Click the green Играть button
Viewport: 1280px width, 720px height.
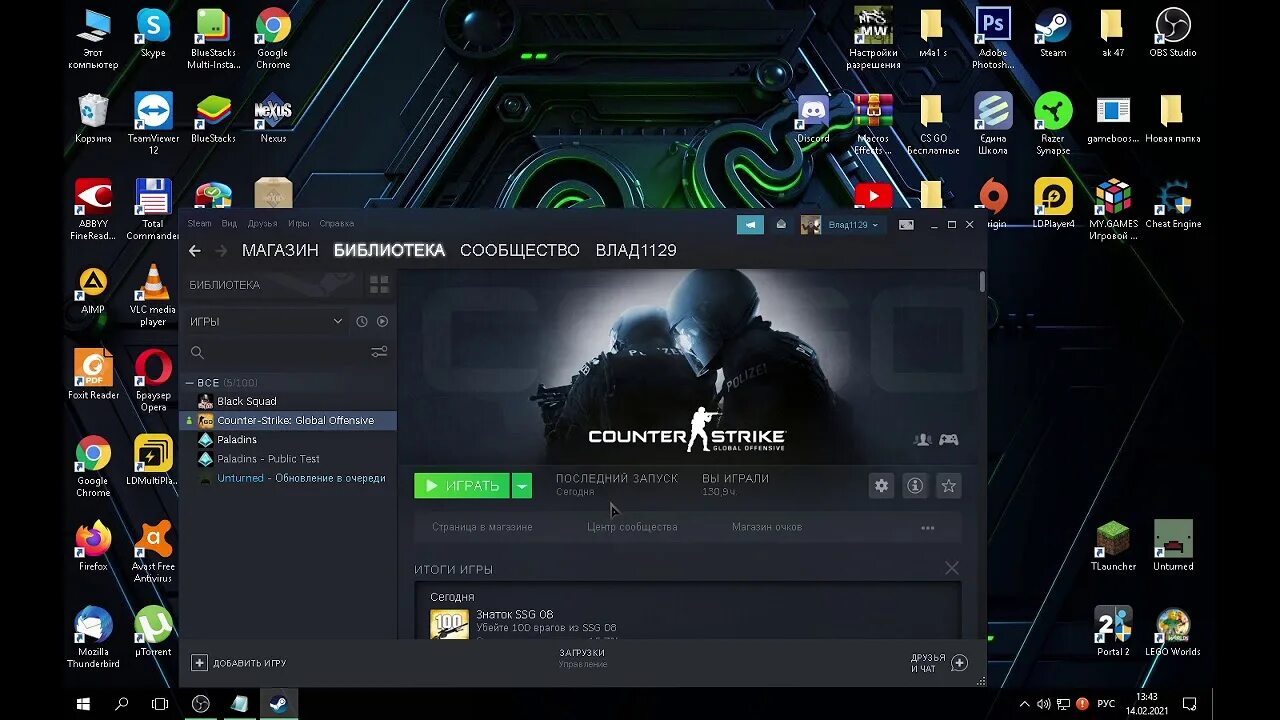462,486
